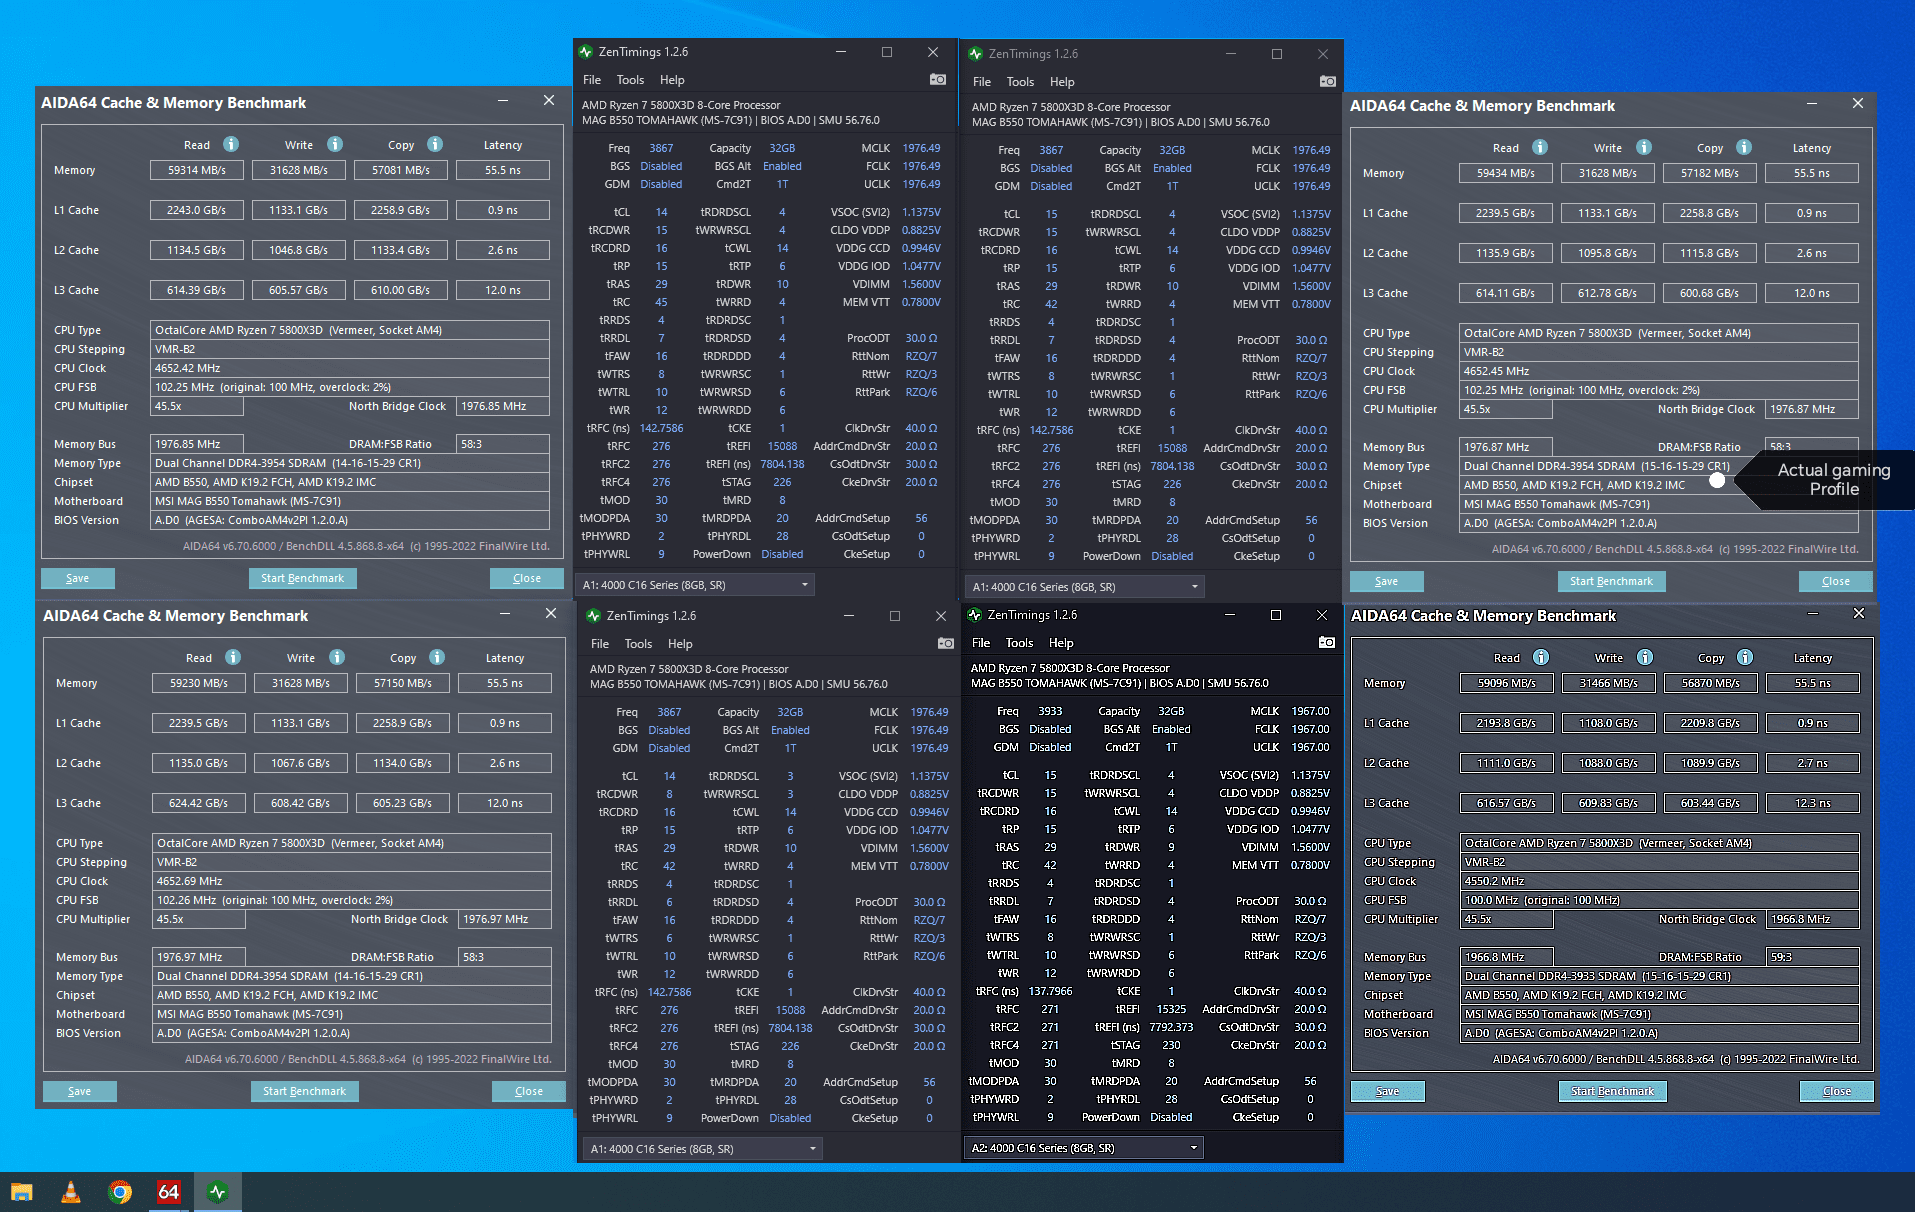Switch to AIDA64 via taskbar icon
The height and width of the screenshot is (1212, 1915).
pyautogui.click(x=169, y=1192)
